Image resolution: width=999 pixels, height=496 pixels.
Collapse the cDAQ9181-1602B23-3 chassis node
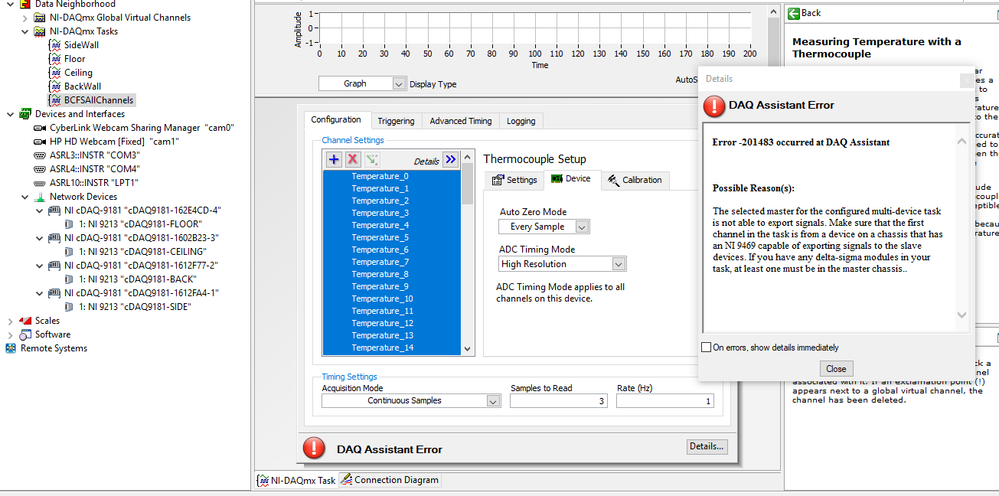click(40, 237)
